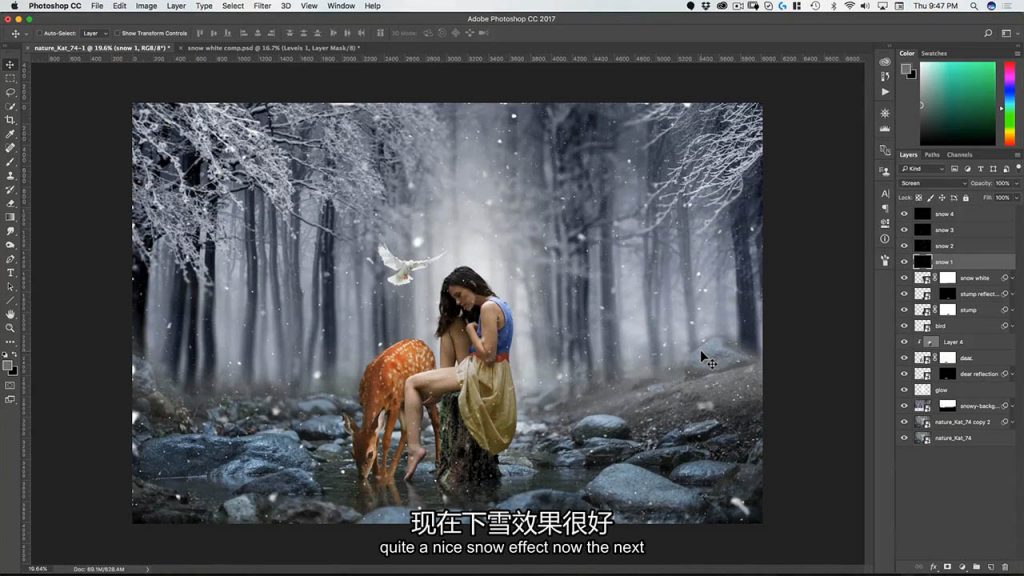Enable the Auto-Select checkbox
1024x576 pixels.
[39, 33]
